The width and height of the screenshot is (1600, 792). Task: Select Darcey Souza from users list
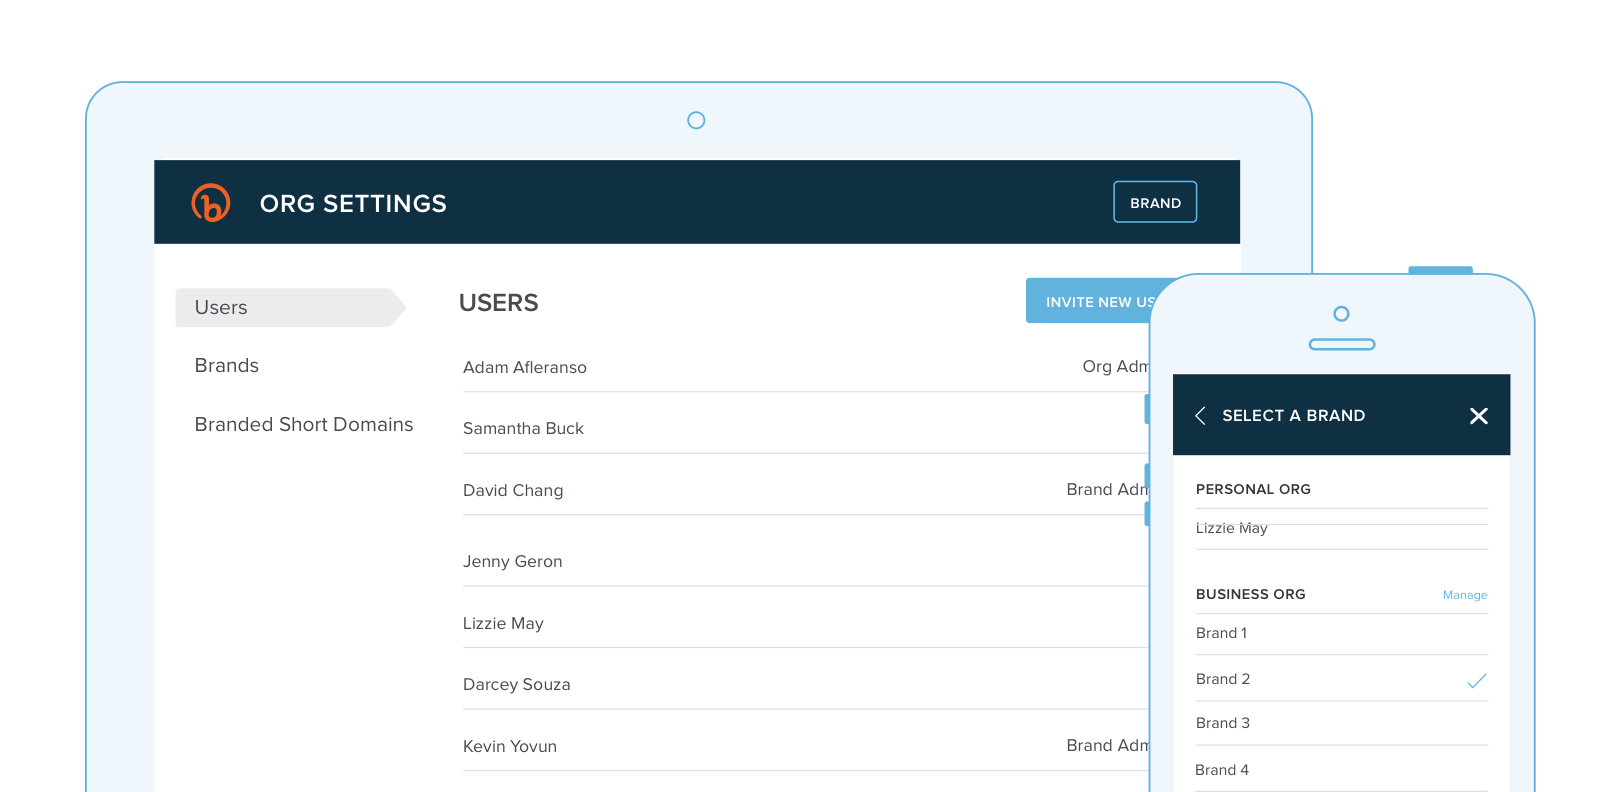click(x=516, y=685)
